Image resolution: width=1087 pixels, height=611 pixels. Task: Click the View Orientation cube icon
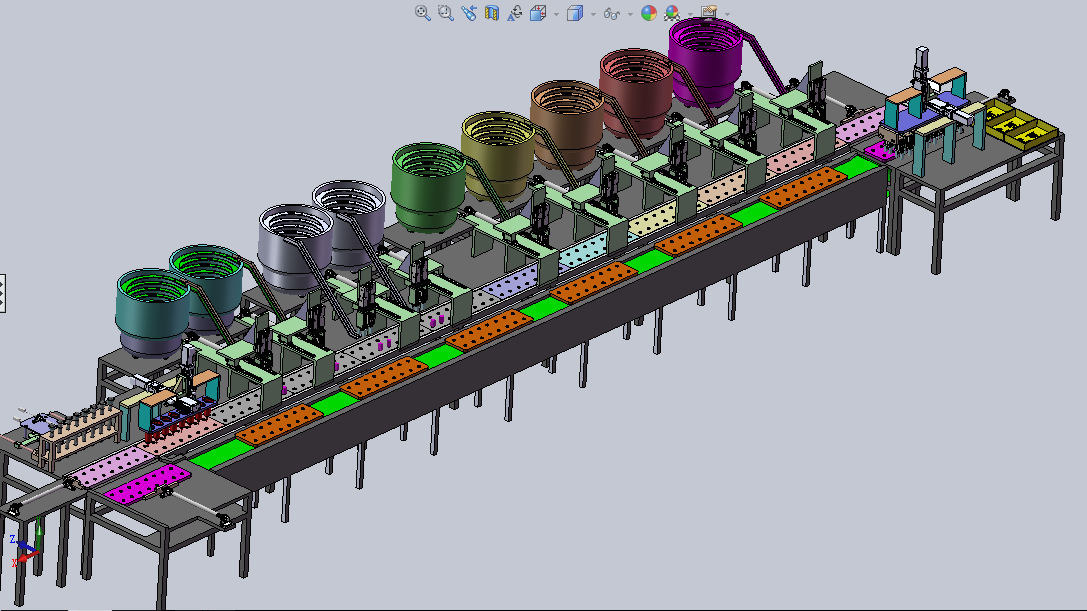pos(538,12)
